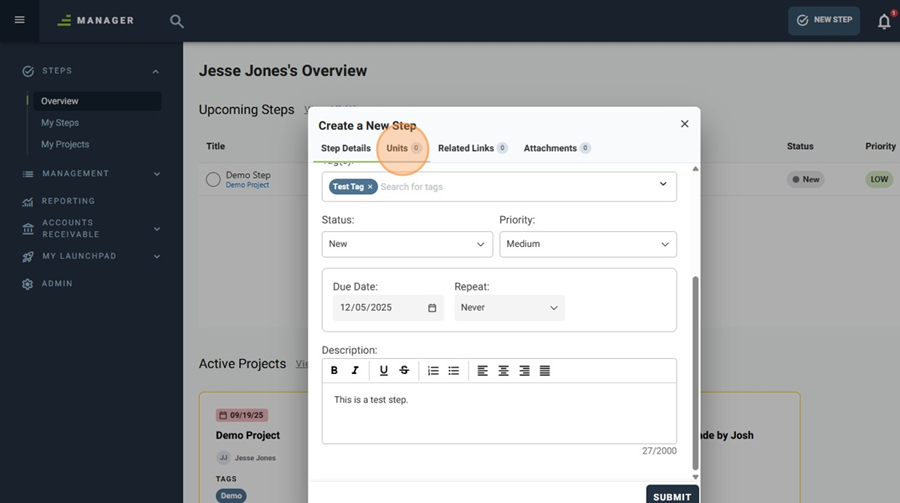Click into the description text area
This screenshot has height=503, width=900.
click(x=499, y=413)
